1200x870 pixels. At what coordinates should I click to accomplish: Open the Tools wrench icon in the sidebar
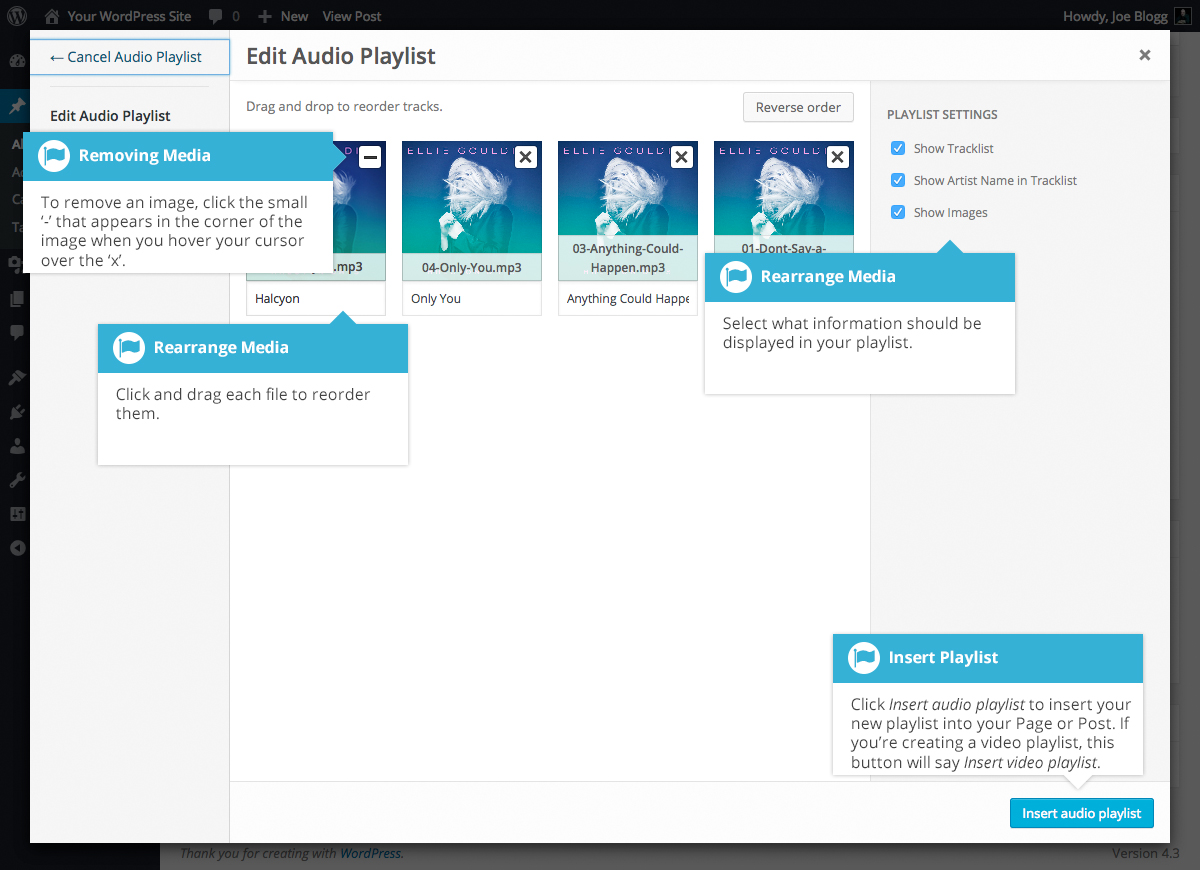[17, 480]
